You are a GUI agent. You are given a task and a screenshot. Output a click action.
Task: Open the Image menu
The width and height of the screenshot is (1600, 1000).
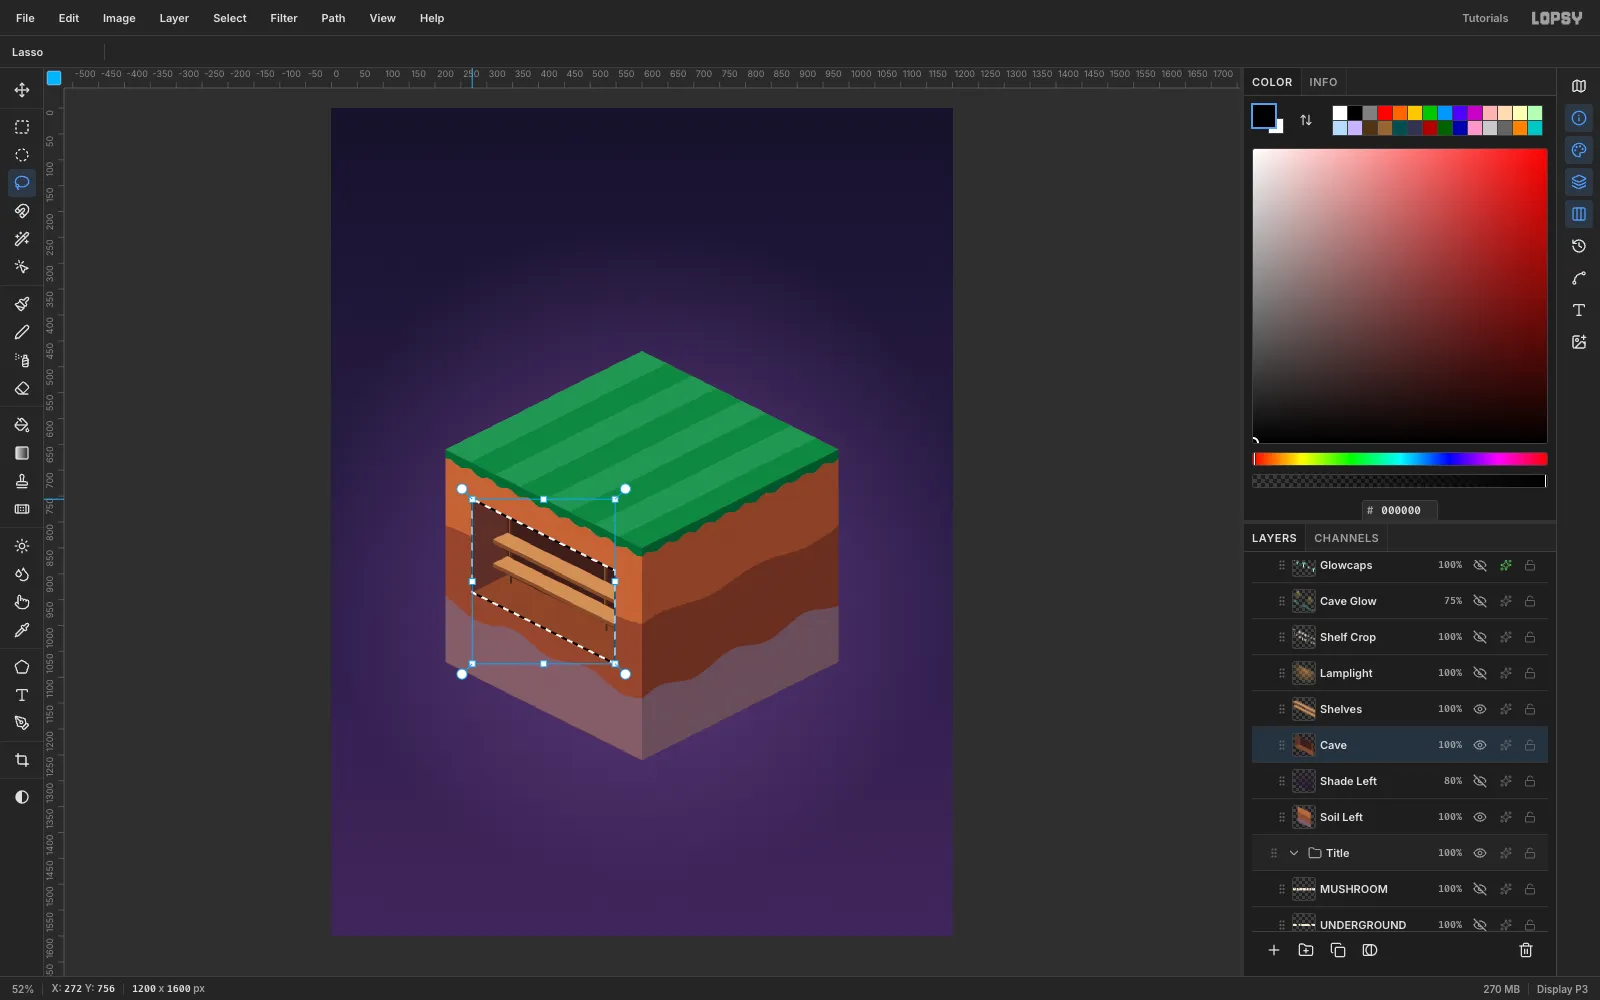click(x=119, y=18)
